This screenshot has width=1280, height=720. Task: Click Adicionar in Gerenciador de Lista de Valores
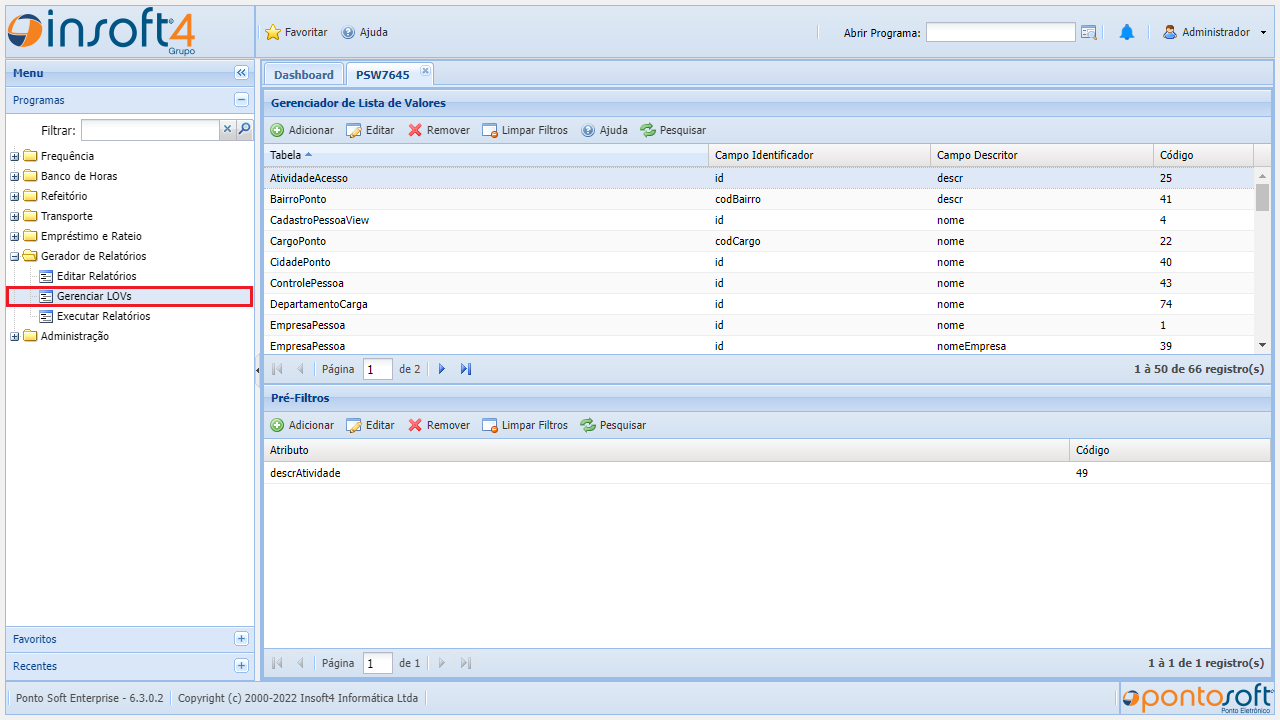point(302,130)
